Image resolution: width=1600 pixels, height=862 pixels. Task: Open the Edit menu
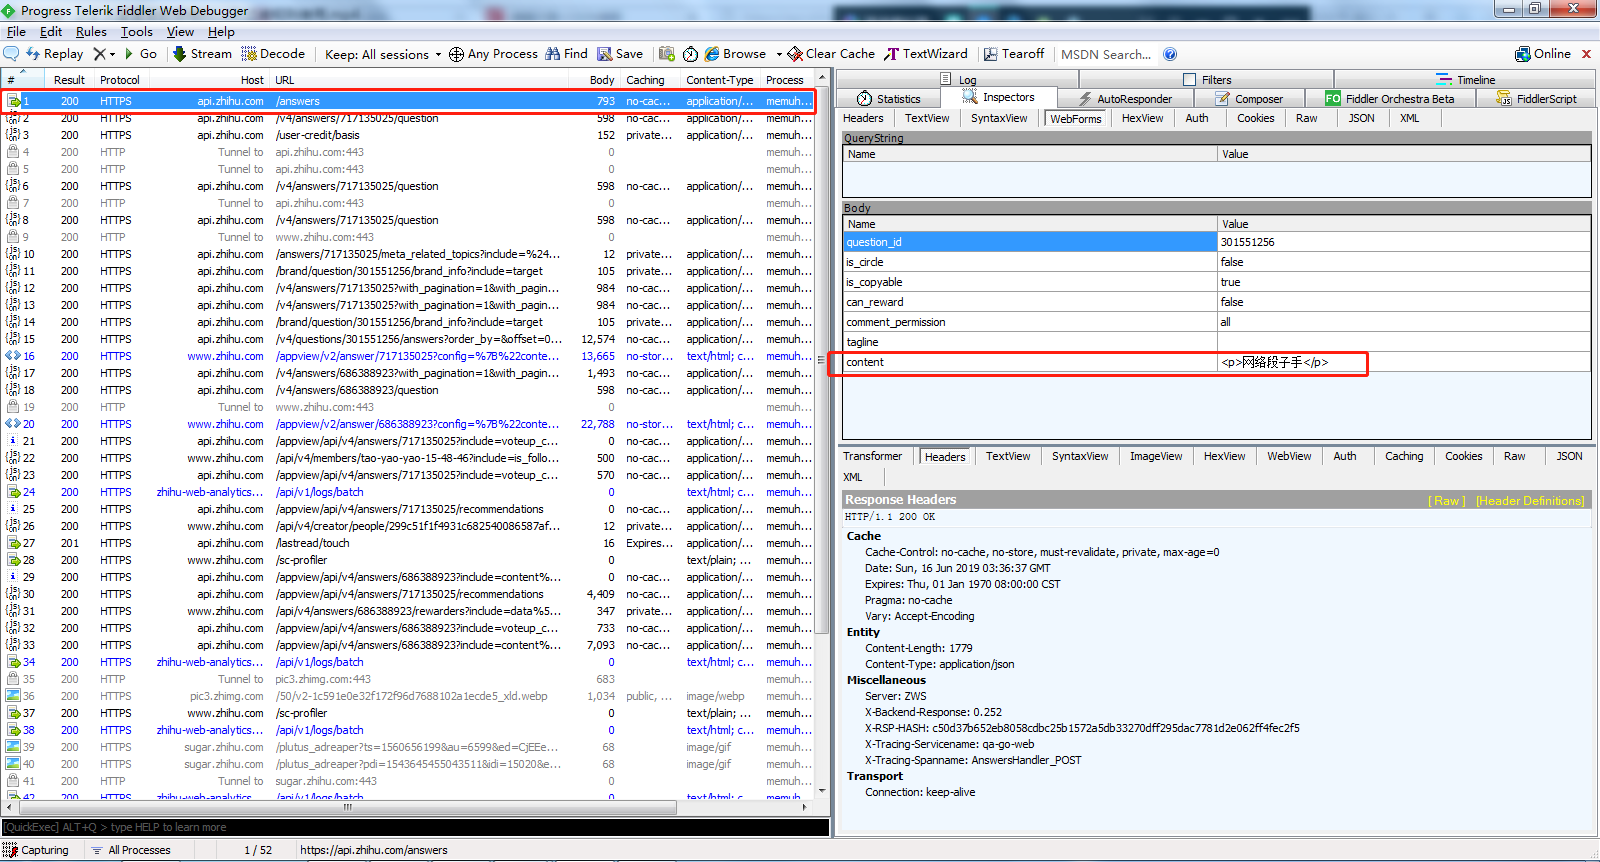coord(51,32)
